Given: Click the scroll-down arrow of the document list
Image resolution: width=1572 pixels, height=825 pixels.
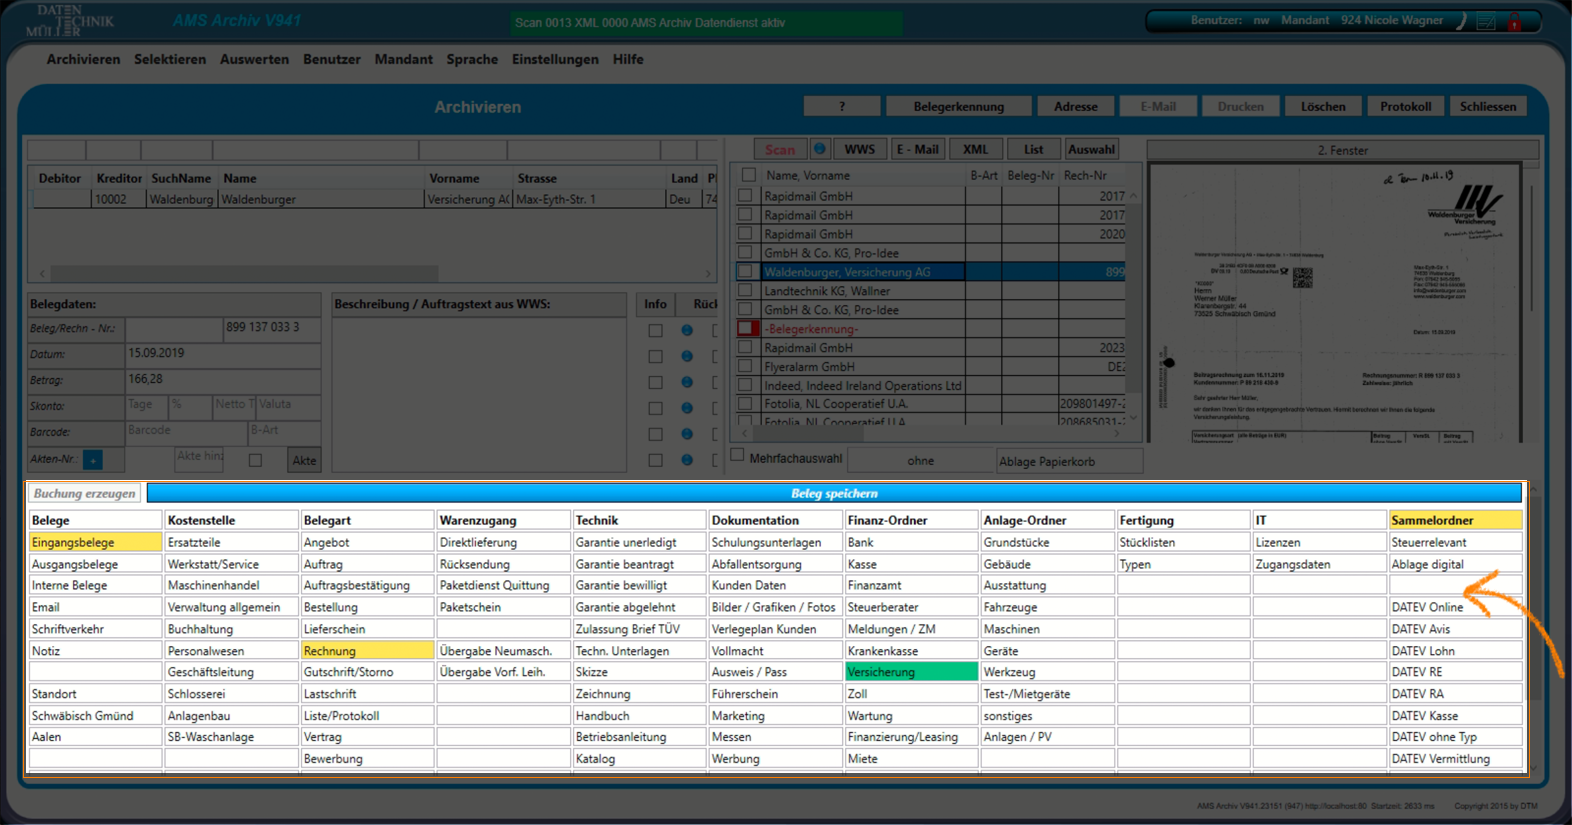Looking at the screenshot, I should pyautogui.click(x=1133, y=418).
